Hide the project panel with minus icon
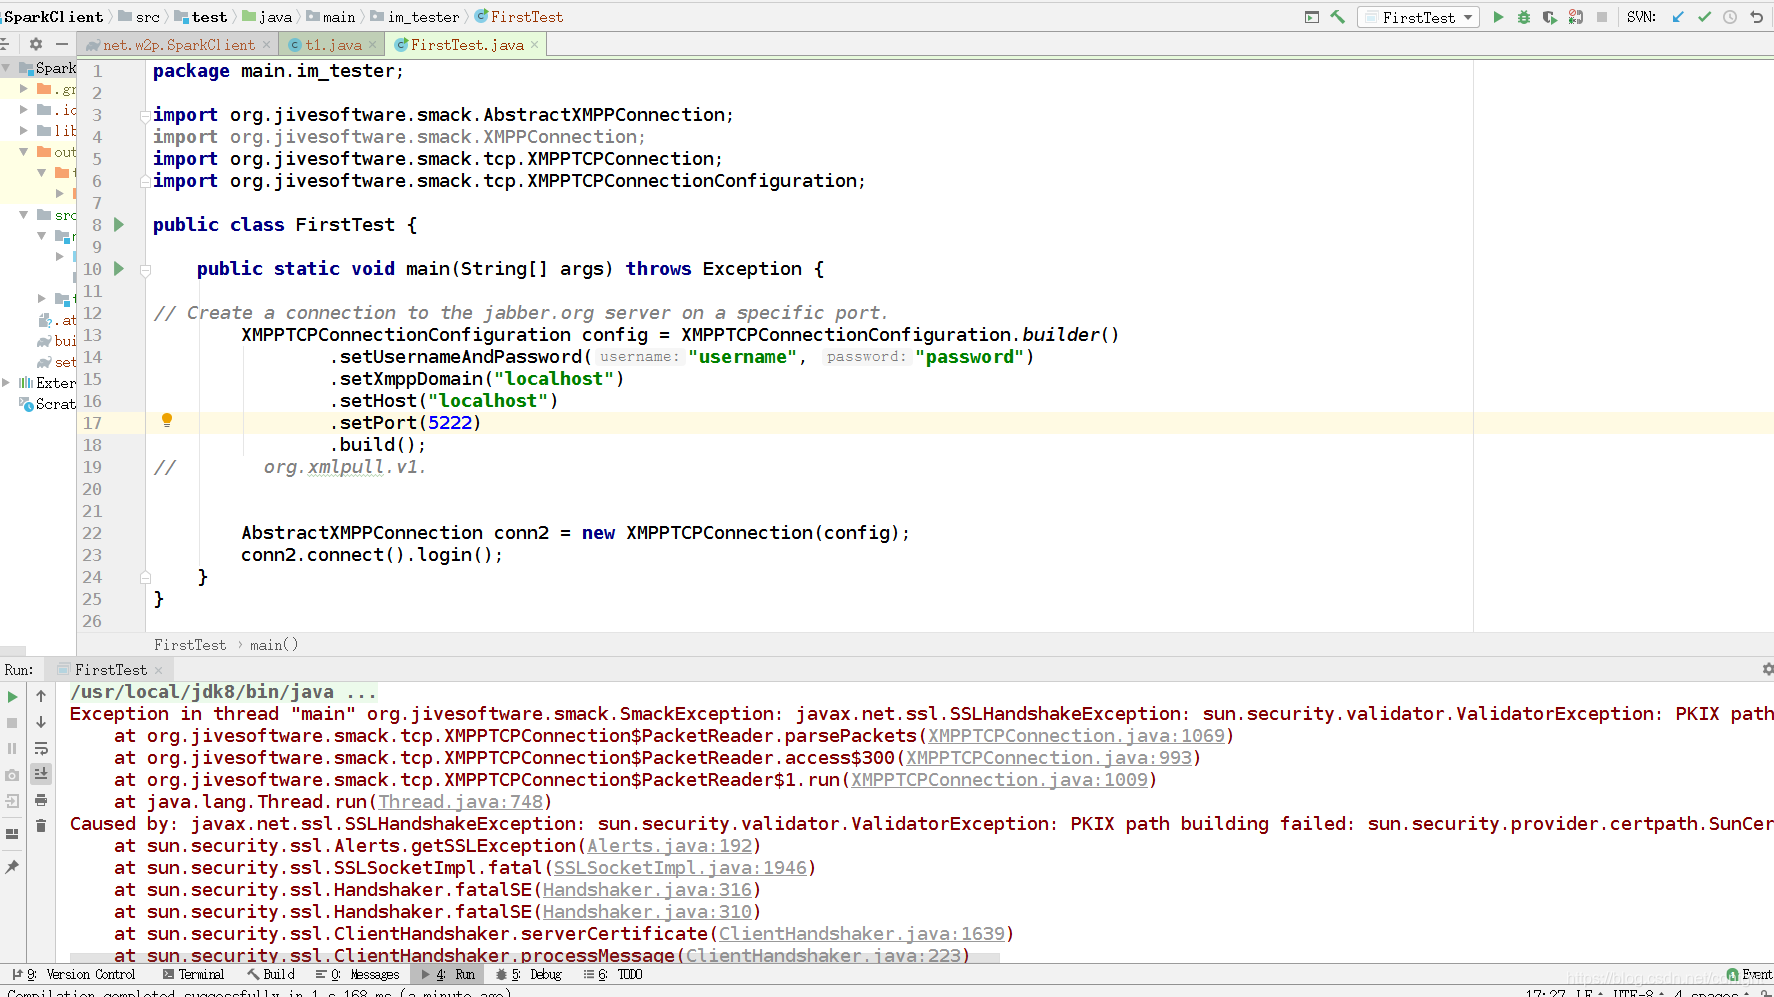The image size is (1774, 997). point(62,44)
